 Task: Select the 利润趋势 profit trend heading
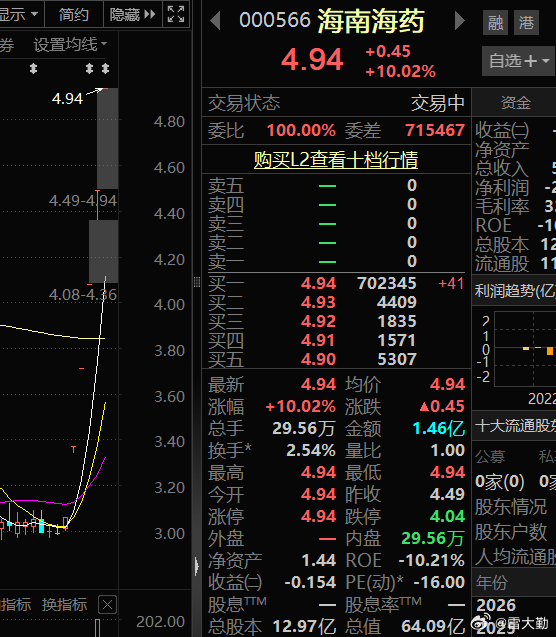click(x=515, y=290)
